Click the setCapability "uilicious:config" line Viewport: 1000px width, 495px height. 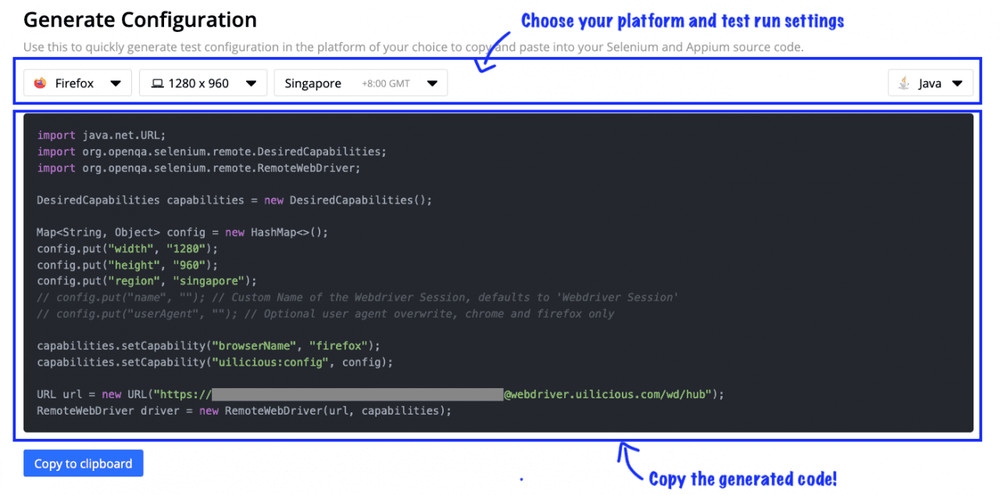(x=215, y=362)
